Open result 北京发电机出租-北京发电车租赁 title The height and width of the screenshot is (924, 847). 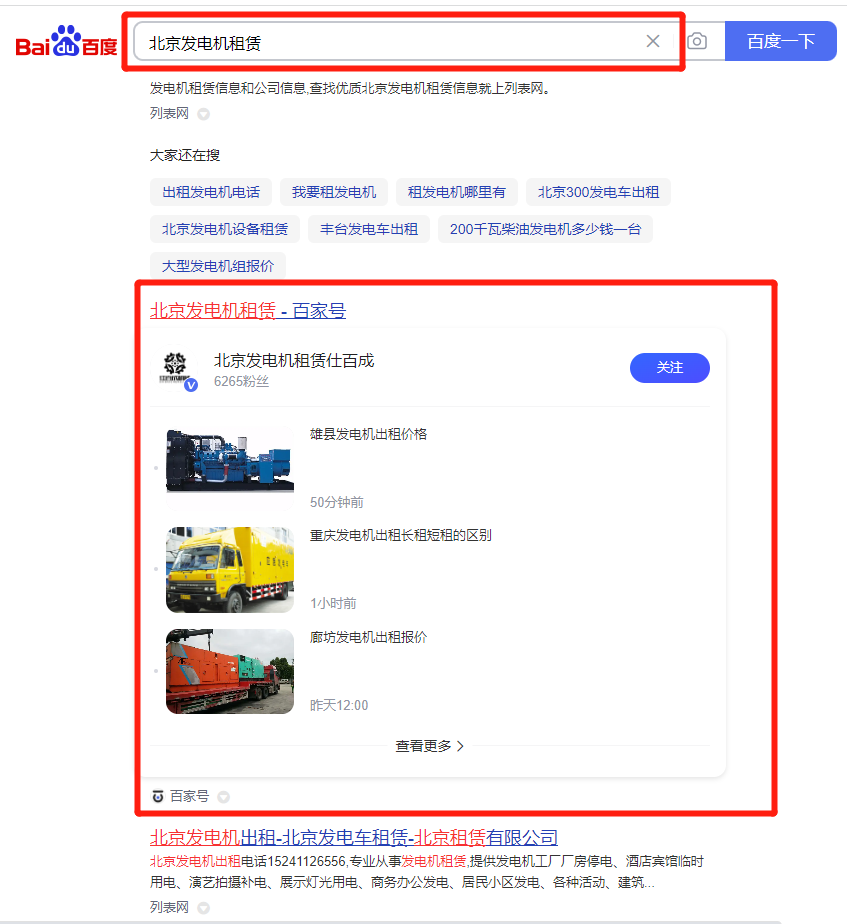coord(354,837)
